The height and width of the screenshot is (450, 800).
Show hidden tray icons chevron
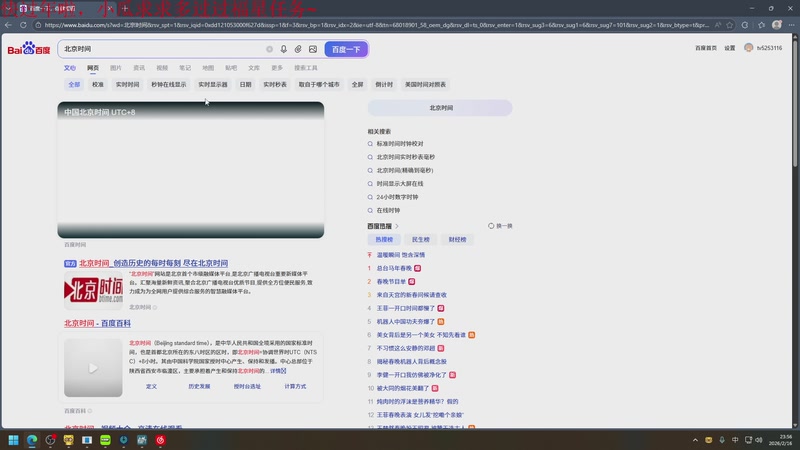695,440
